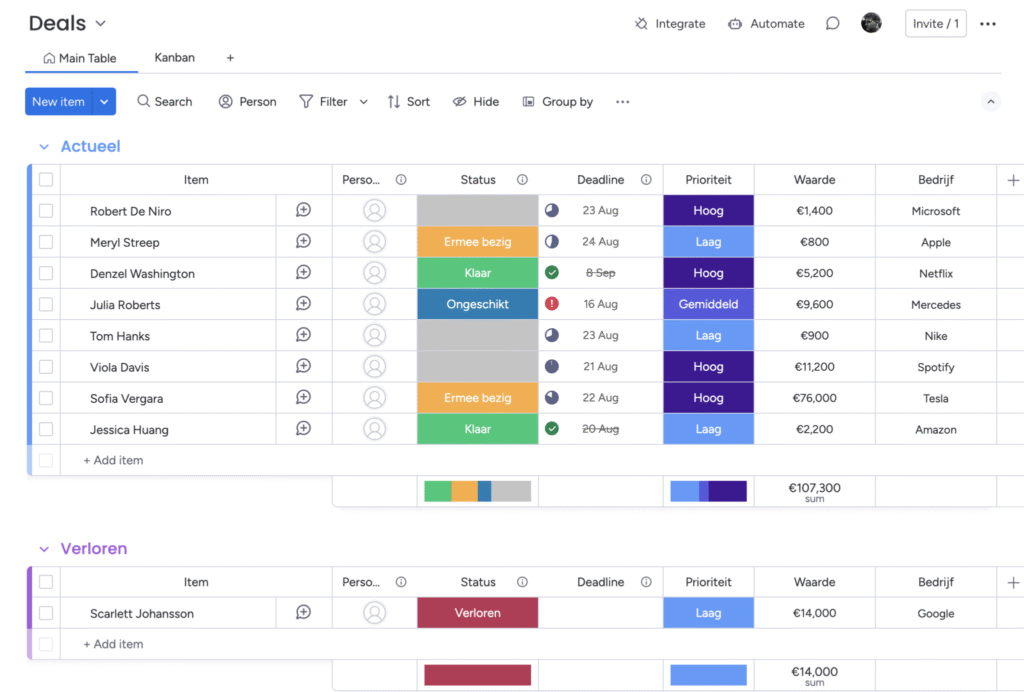Screen dimensions: 1024x692
Task: Click the Hide columns button
Action: 476,102
